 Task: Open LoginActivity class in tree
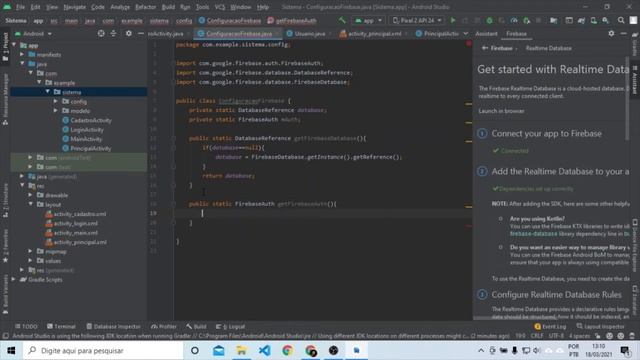coord(83,129)
